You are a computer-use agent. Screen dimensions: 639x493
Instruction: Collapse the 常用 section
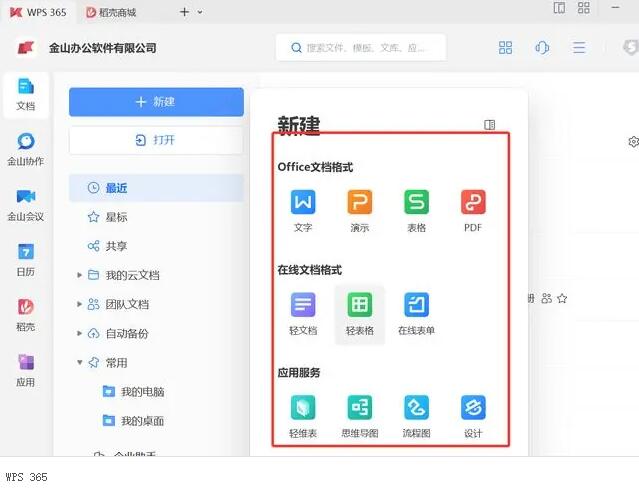(x=80, y=363)
